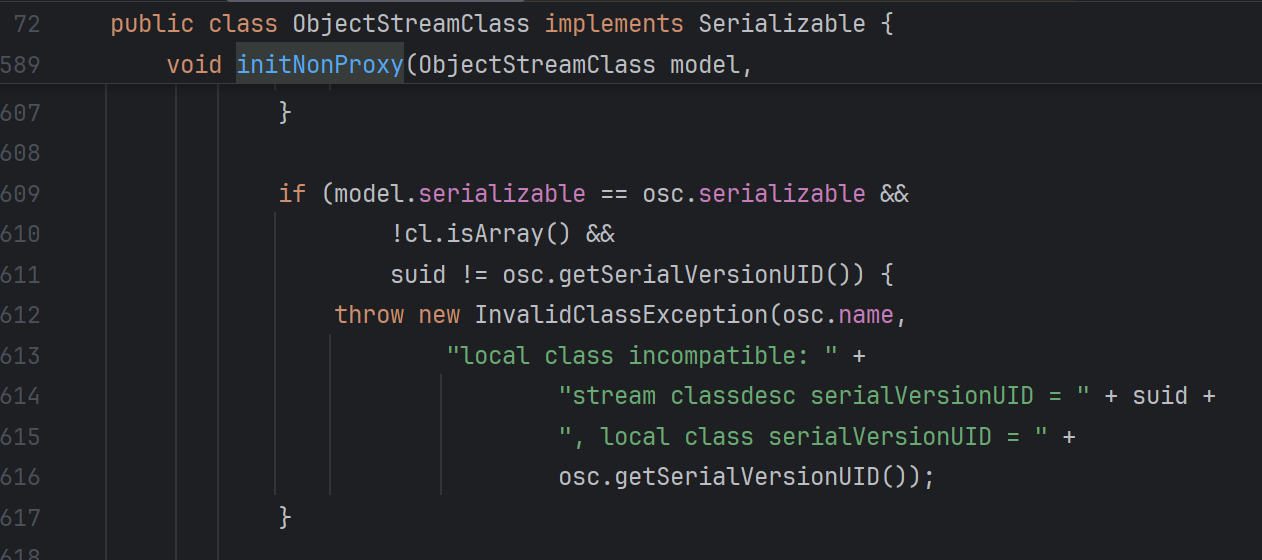The width and height of the screenshot is (1262, 560).
Task: Click the closing brace on line 607
Action: click(x=285, y=112)
